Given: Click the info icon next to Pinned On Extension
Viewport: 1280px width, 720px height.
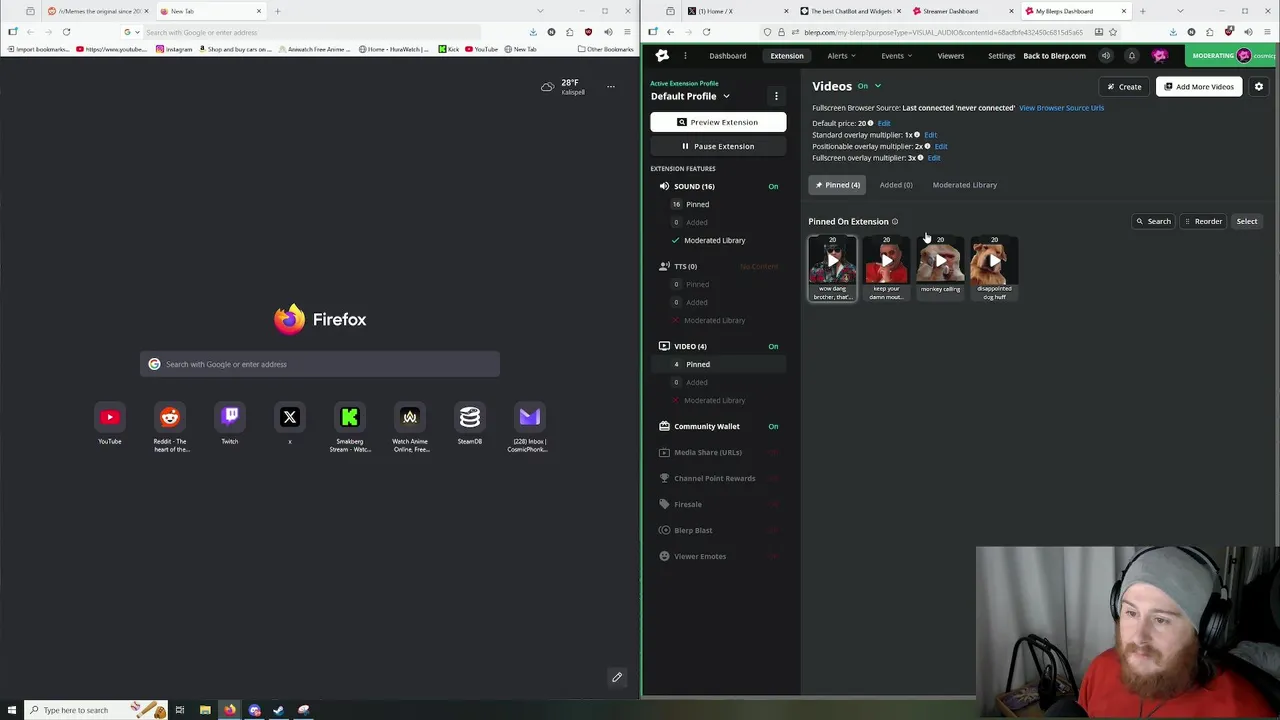Looking at the screenshot, I should [x=895, y=222].
